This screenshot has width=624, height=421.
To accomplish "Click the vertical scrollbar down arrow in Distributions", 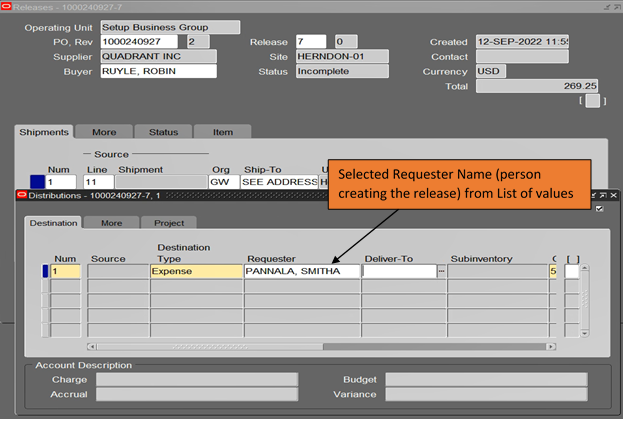I will click(x=584, y=333).
